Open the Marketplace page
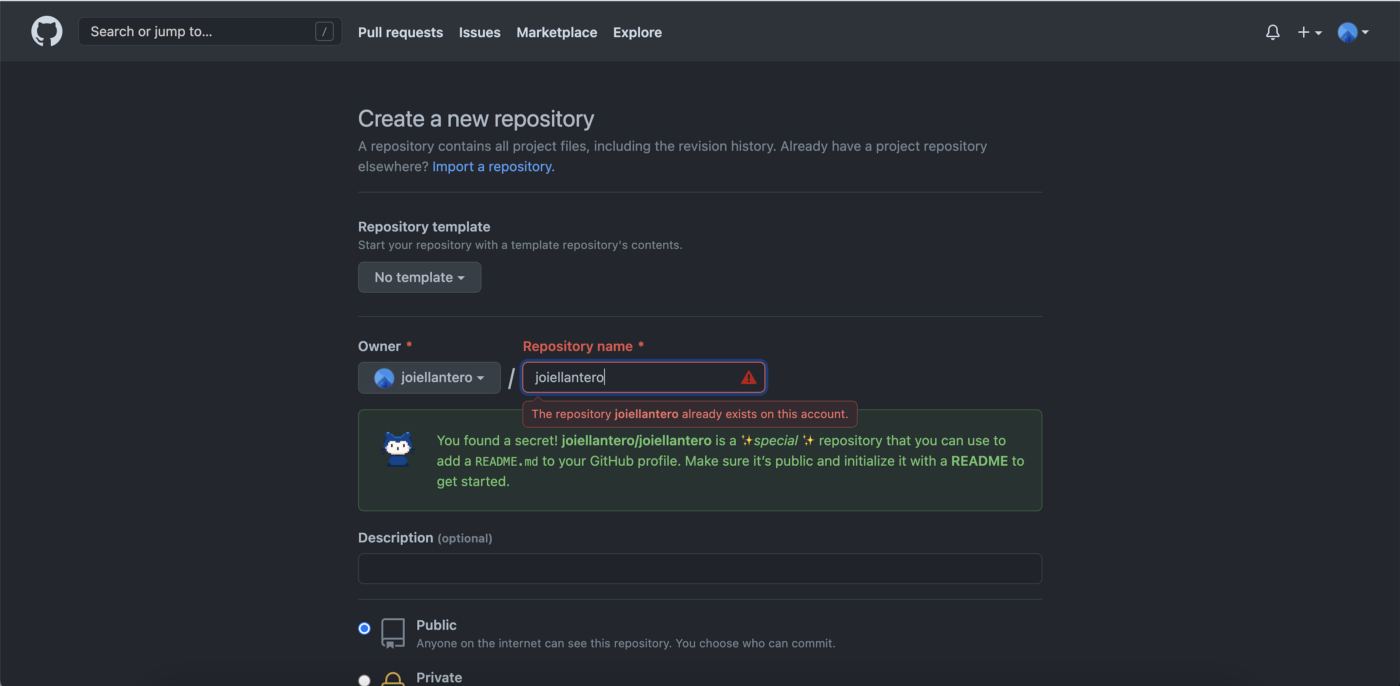1400x686 pixels. tap(556, 32)
